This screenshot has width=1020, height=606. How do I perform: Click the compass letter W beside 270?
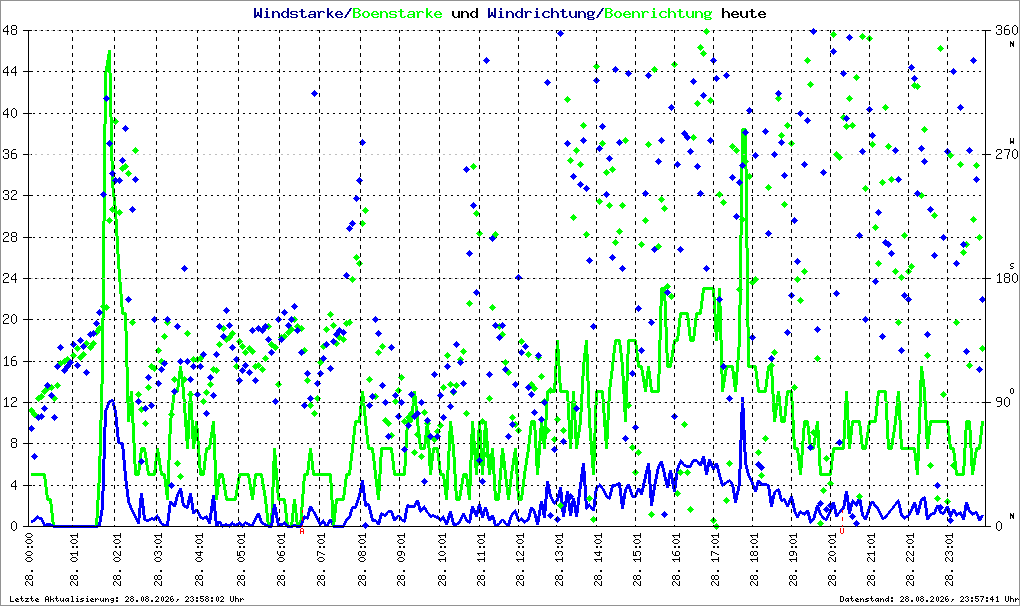1012,141
